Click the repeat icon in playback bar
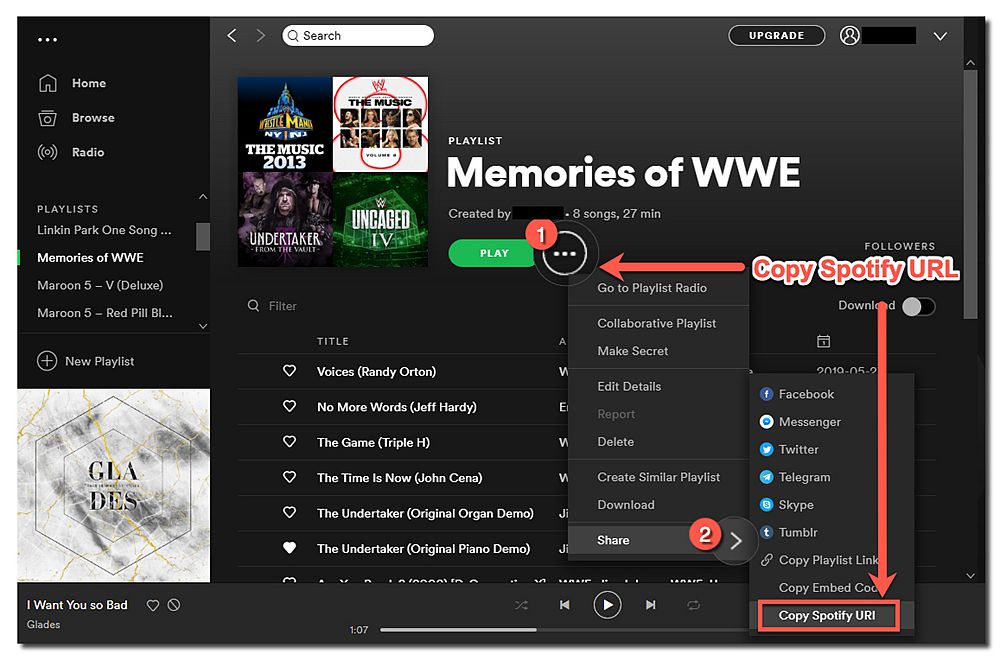This screenshot has height=667, width=1000. [694, 605]
